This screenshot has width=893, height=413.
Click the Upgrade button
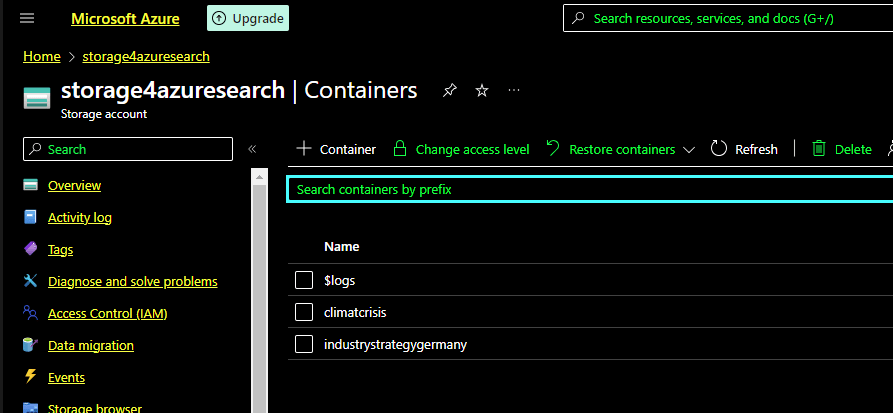click(248, 18)
